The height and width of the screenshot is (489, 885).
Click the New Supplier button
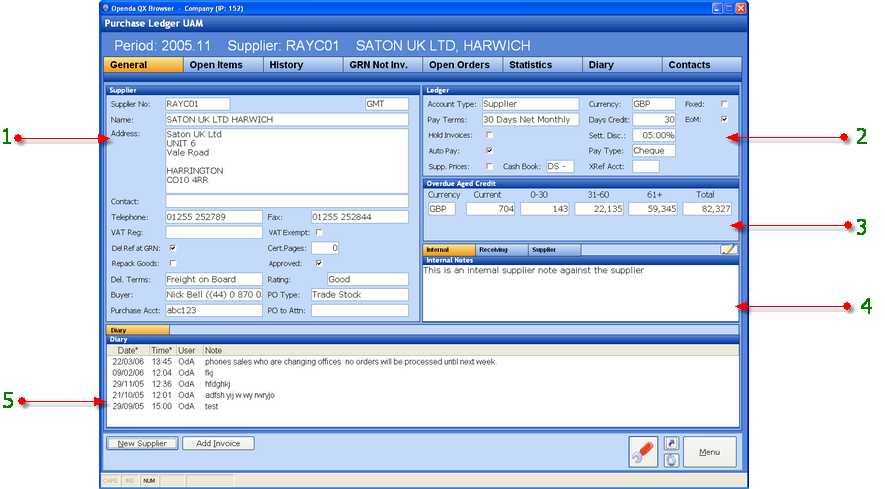pos(142,443)
